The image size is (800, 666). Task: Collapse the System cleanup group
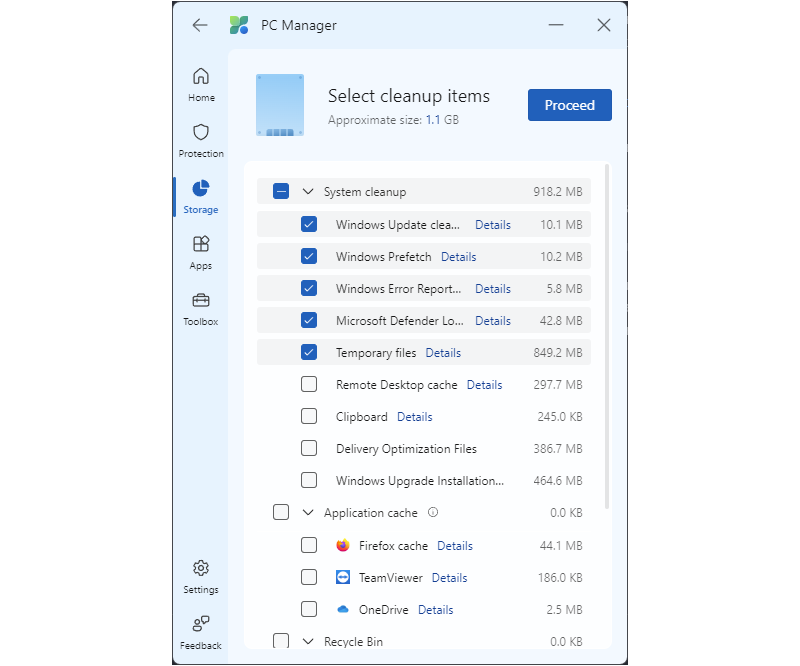point(308,191)
